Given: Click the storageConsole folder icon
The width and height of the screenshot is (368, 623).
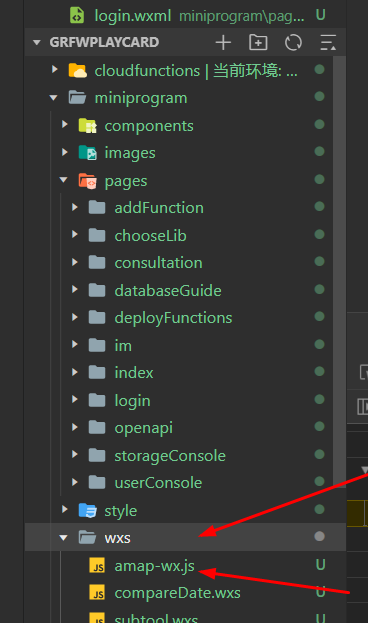Looking at the screenshot, I should (97, 455).
